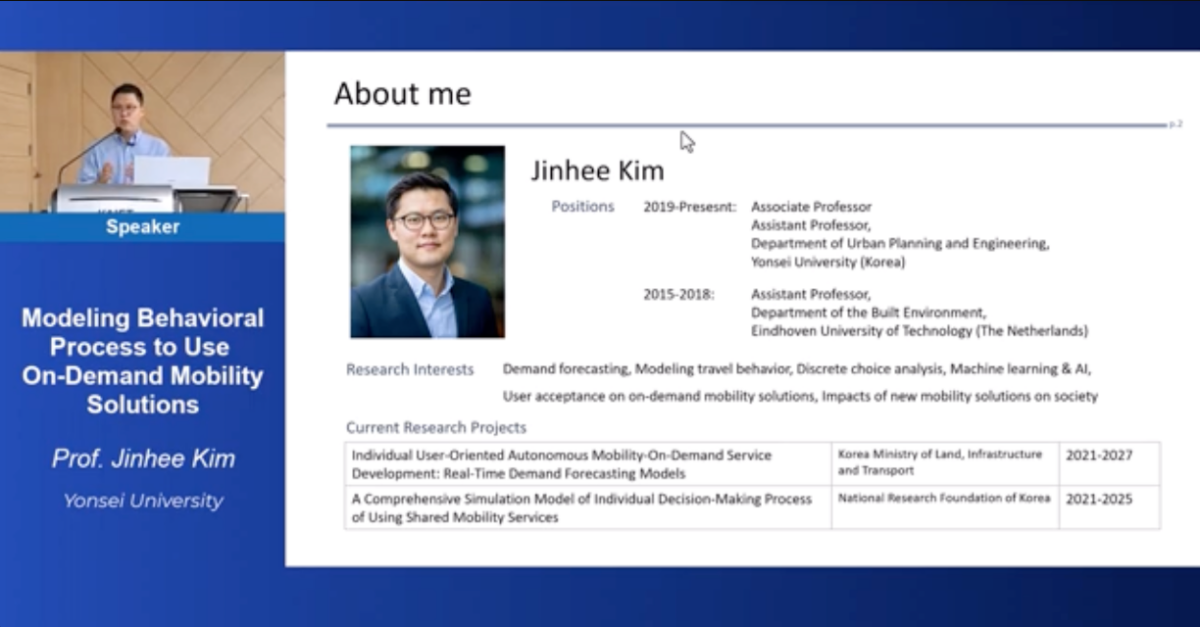1200x627 pixels.
Task: Click the blue "Speaker" label bar
Action: pos(142,227)
